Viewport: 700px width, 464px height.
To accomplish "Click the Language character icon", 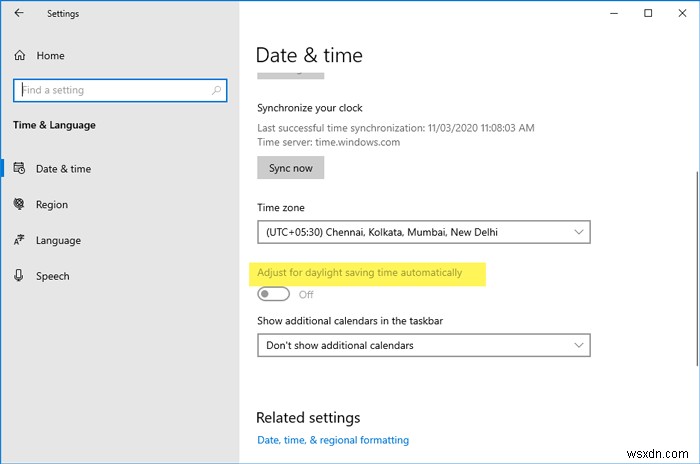I will pos(19,240).
